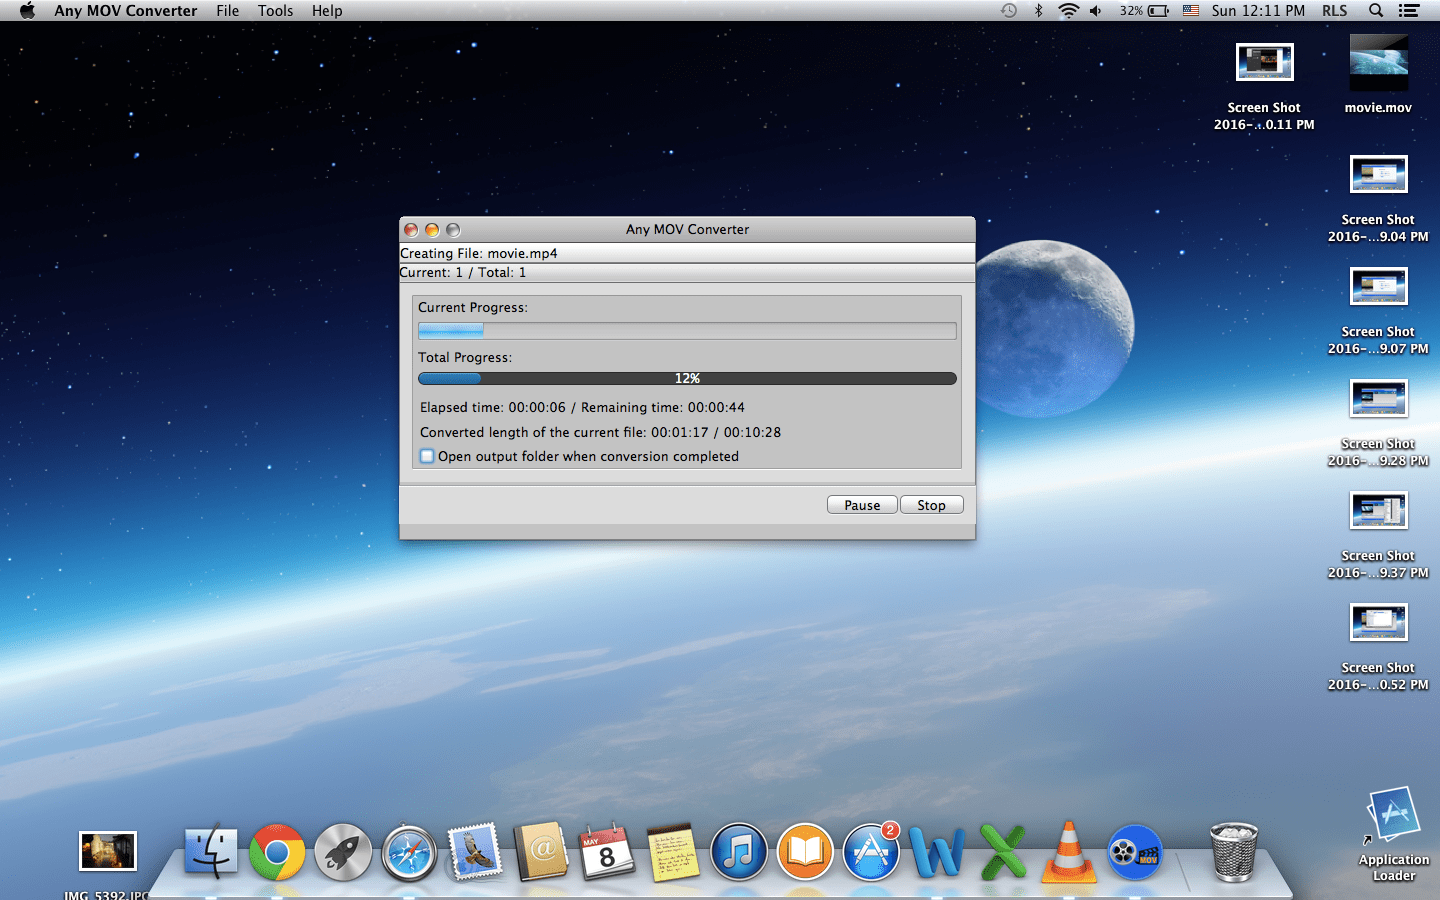Select IMG_5392 image on desktop
Image resolution: width=1440 pixels, height=900 pixels.
tap(107, 866)
